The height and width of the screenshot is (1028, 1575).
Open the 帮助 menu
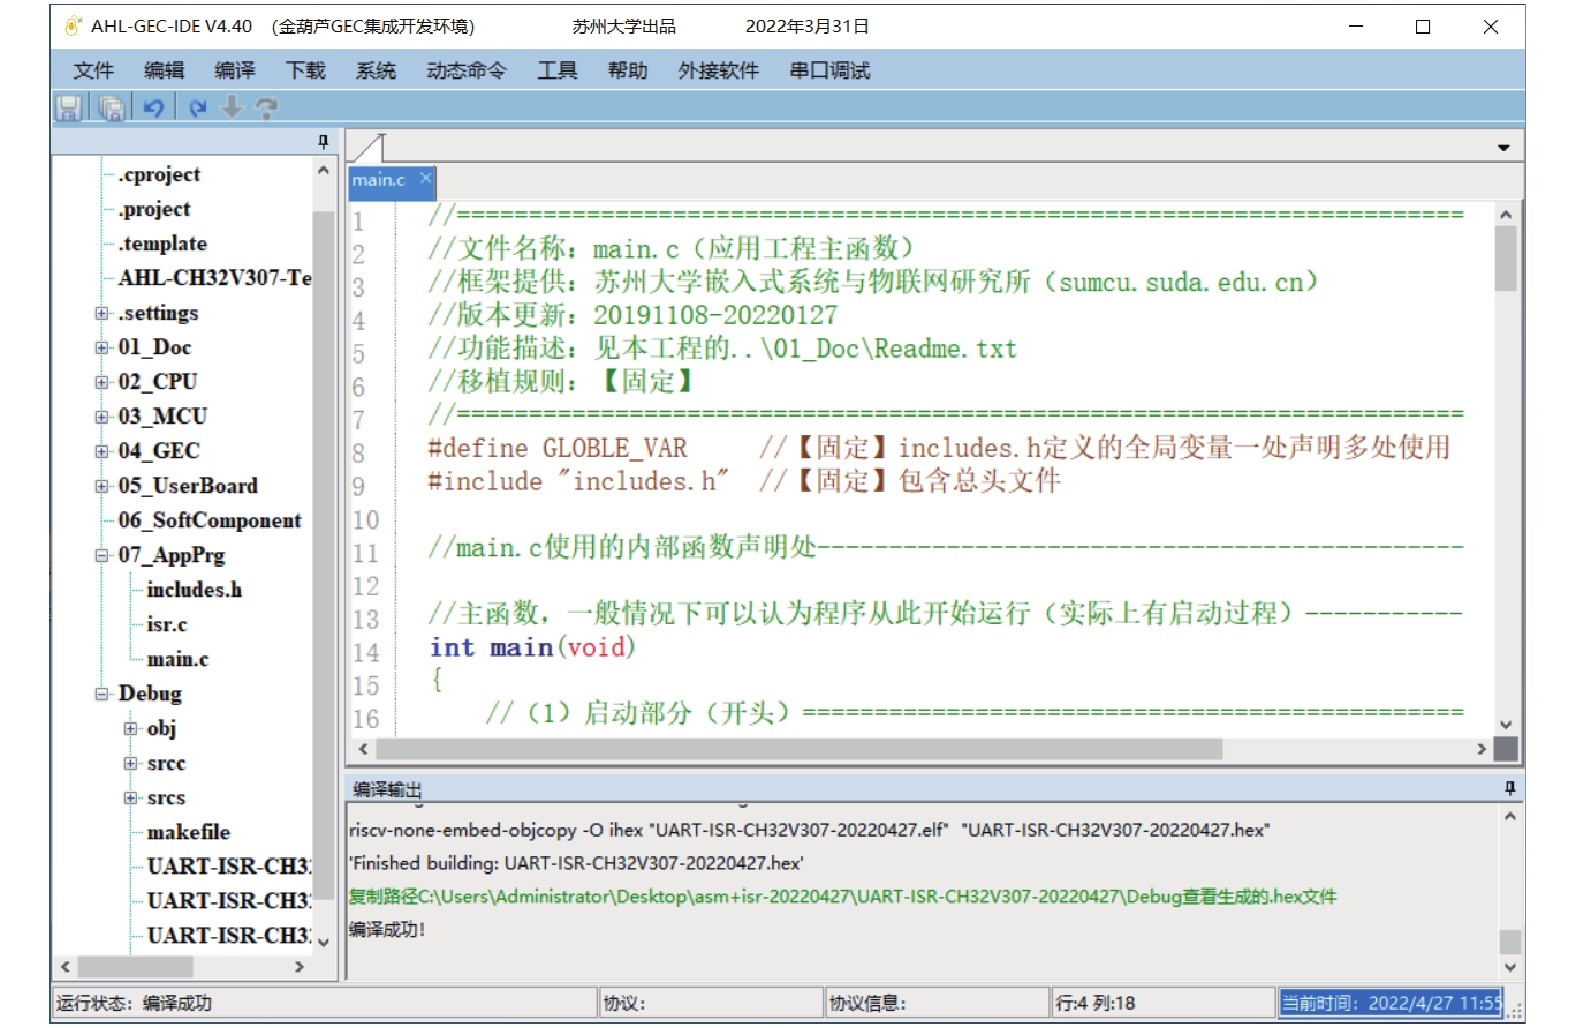tap(627, 70)
